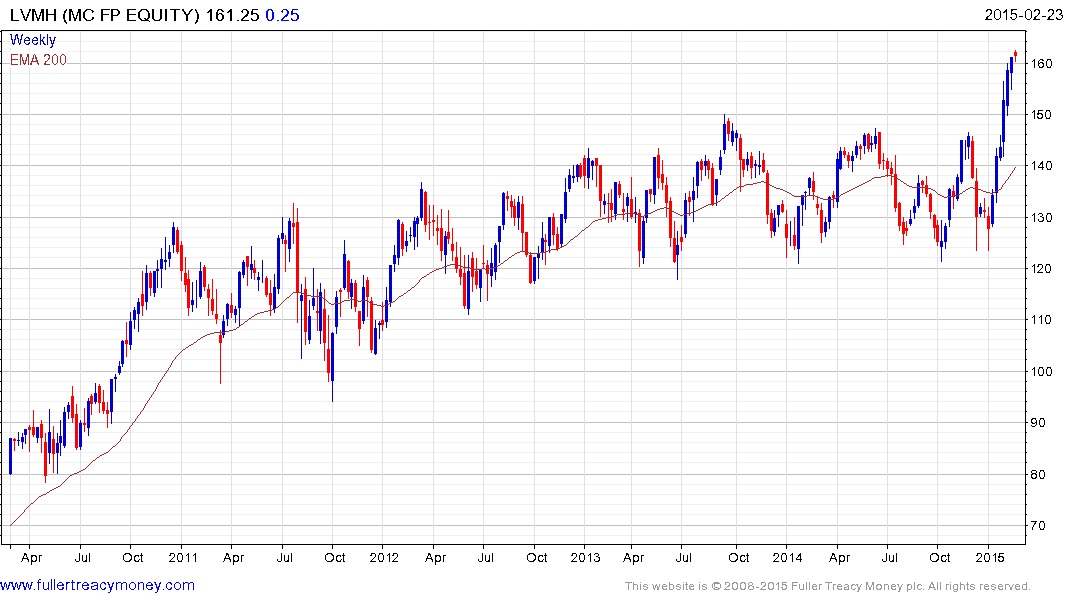Open the www.fullertreacymoney.com link
This screenshot has width=1075, height=600.
tap(97, 585)
